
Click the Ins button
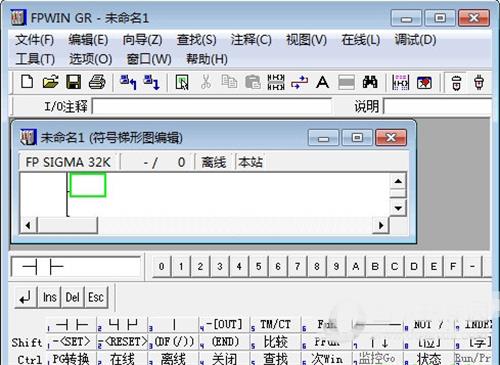(x=50, y=297)
